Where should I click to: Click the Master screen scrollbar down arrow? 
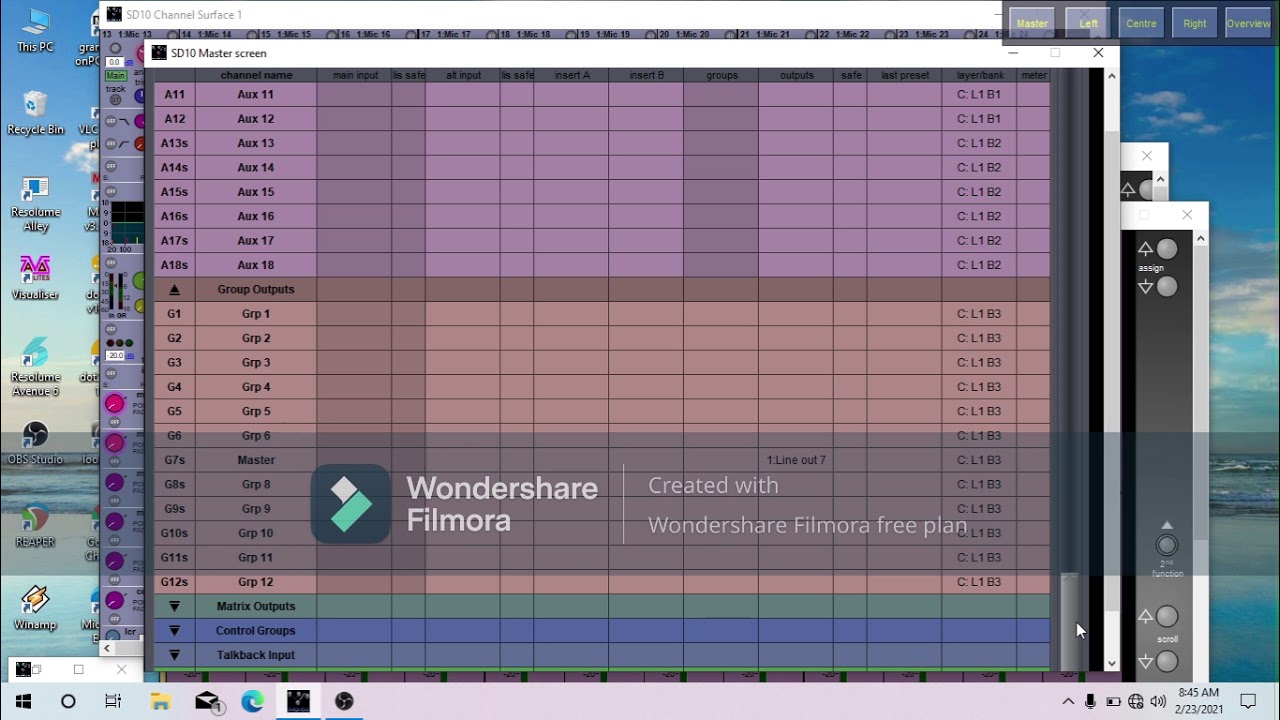[x=1111, y=663]
